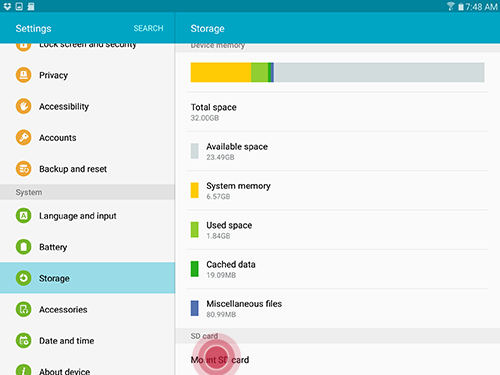Tap the Storage panel title
The height and width of the screenshot is (375, 500).
pyautogui.click(x=207, y=29)
